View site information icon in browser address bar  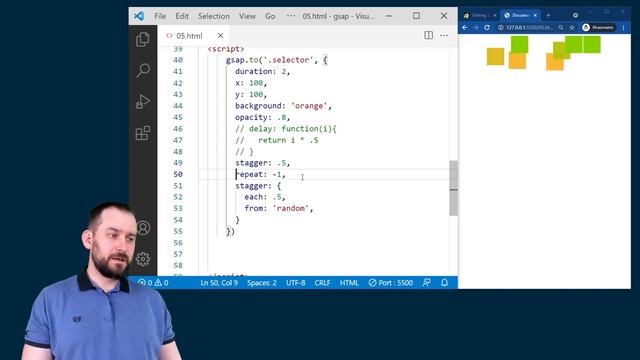coord(500,27)
